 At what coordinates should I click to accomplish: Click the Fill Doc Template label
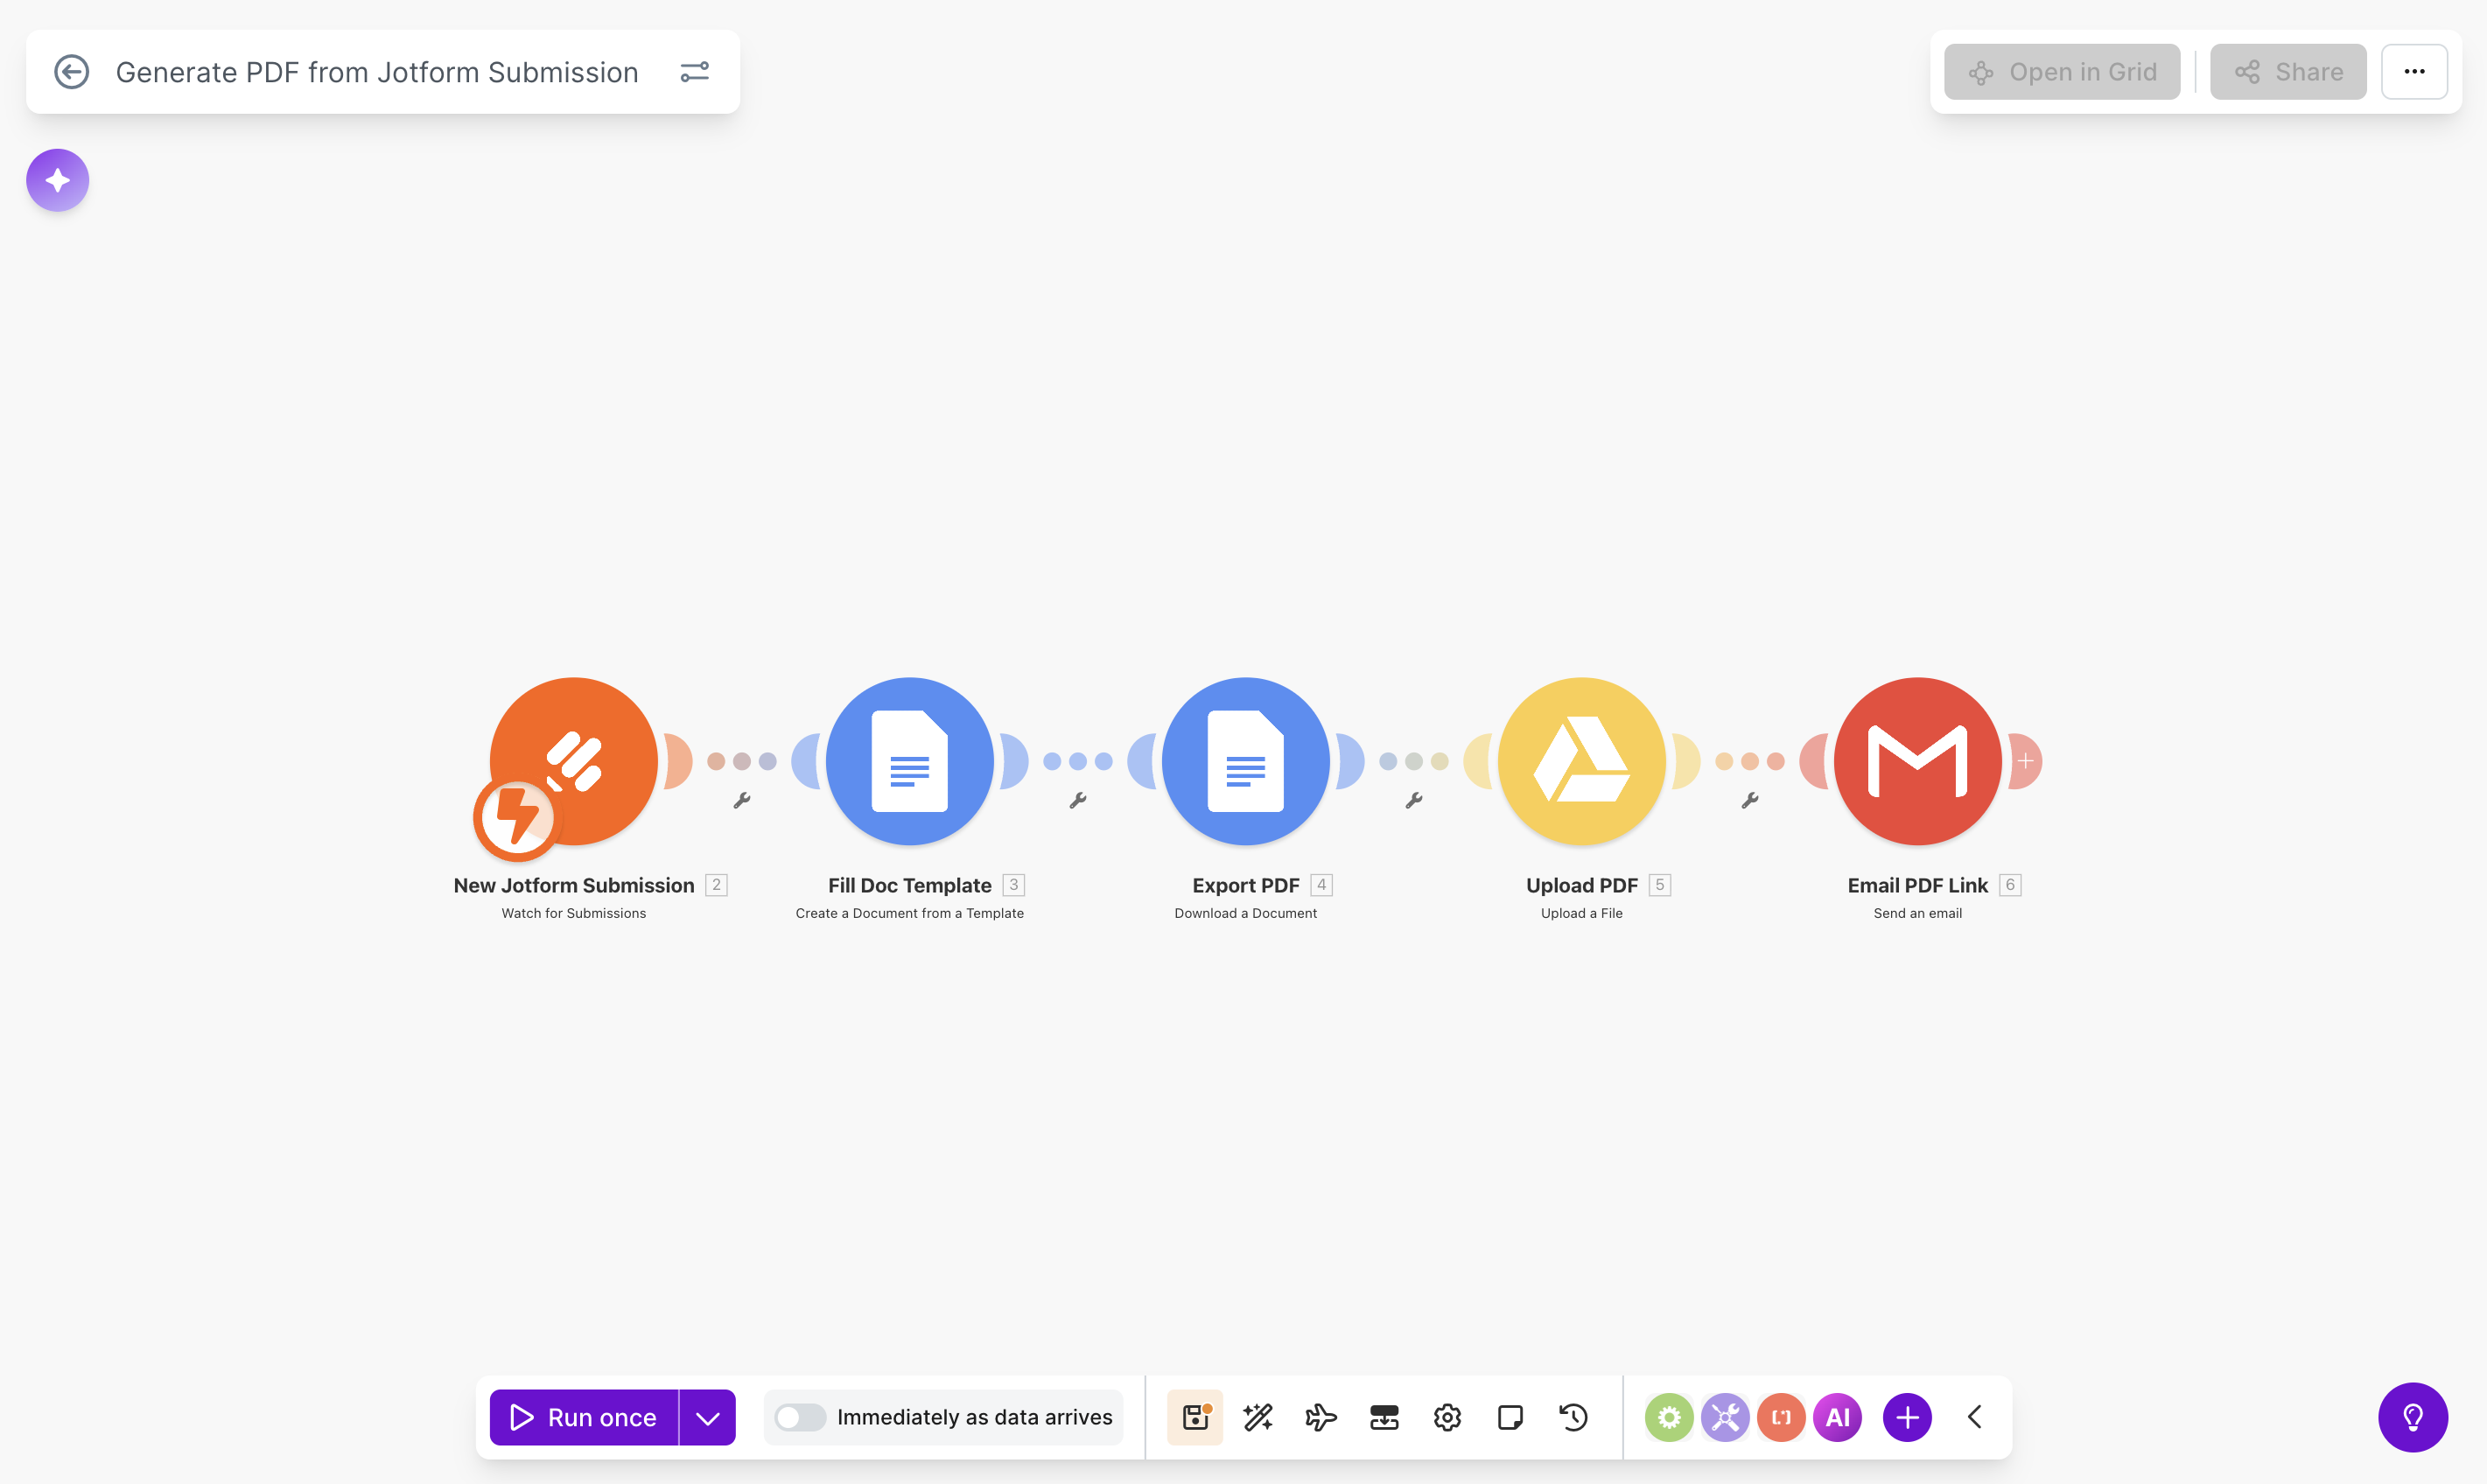pos(910,885)
